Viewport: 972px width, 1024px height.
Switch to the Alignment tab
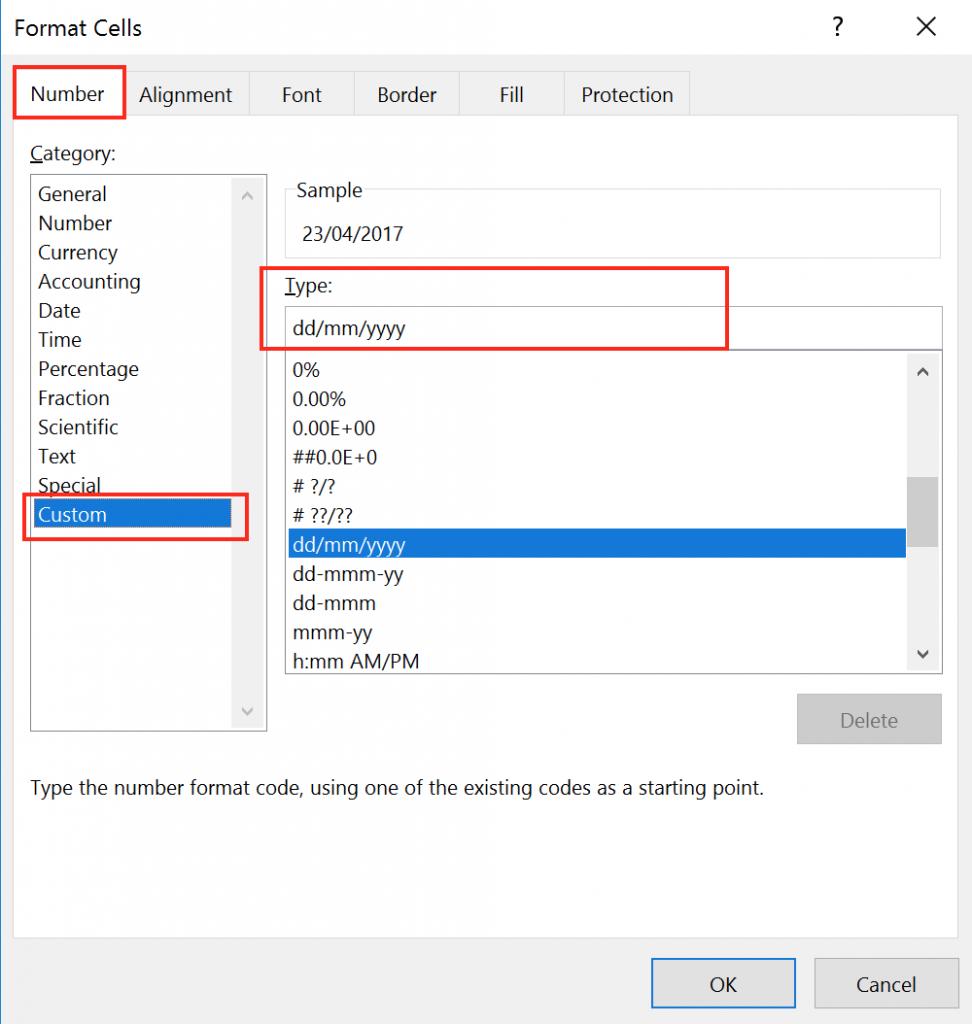click(x=185, y=94)
